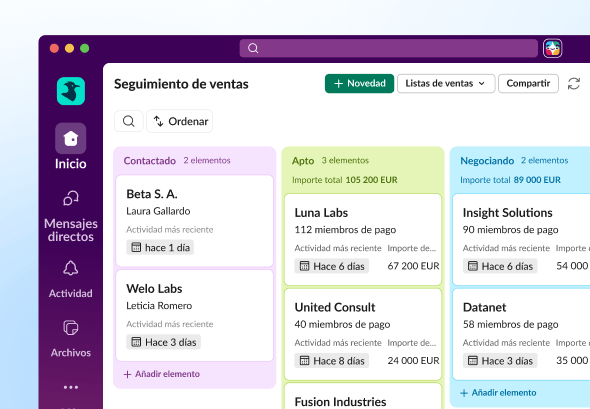The height and width of the screenshot is (409, 590).
Task: Open the Datanet card
Action: 521,334
